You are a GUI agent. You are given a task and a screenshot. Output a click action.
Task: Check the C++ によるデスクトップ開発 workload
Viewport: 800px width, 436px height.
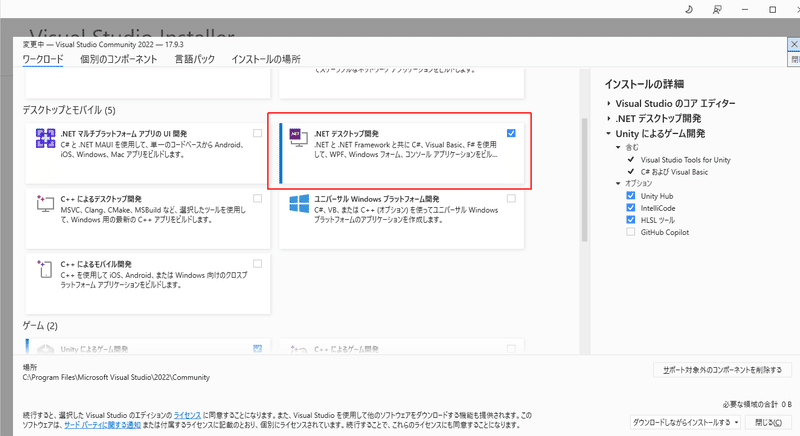(258, 198)
